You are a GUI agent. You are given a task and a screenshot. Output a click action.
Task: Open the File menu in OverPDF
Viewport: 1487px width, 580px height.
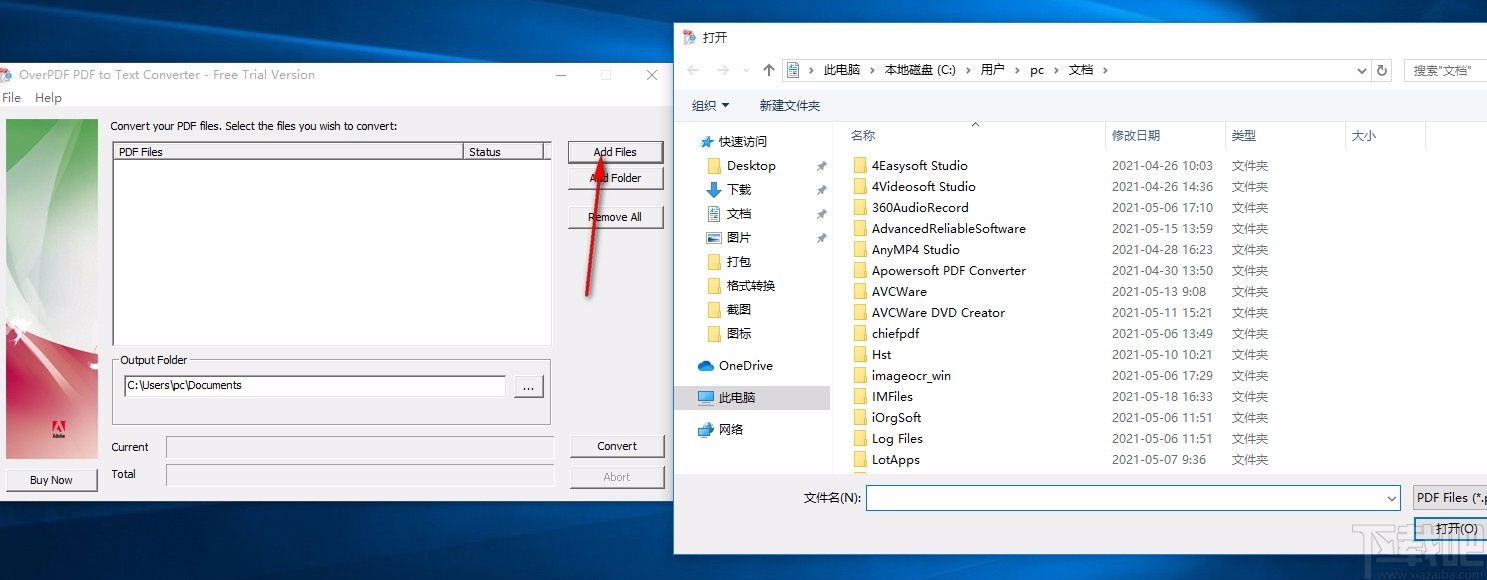tap(11, 97)
